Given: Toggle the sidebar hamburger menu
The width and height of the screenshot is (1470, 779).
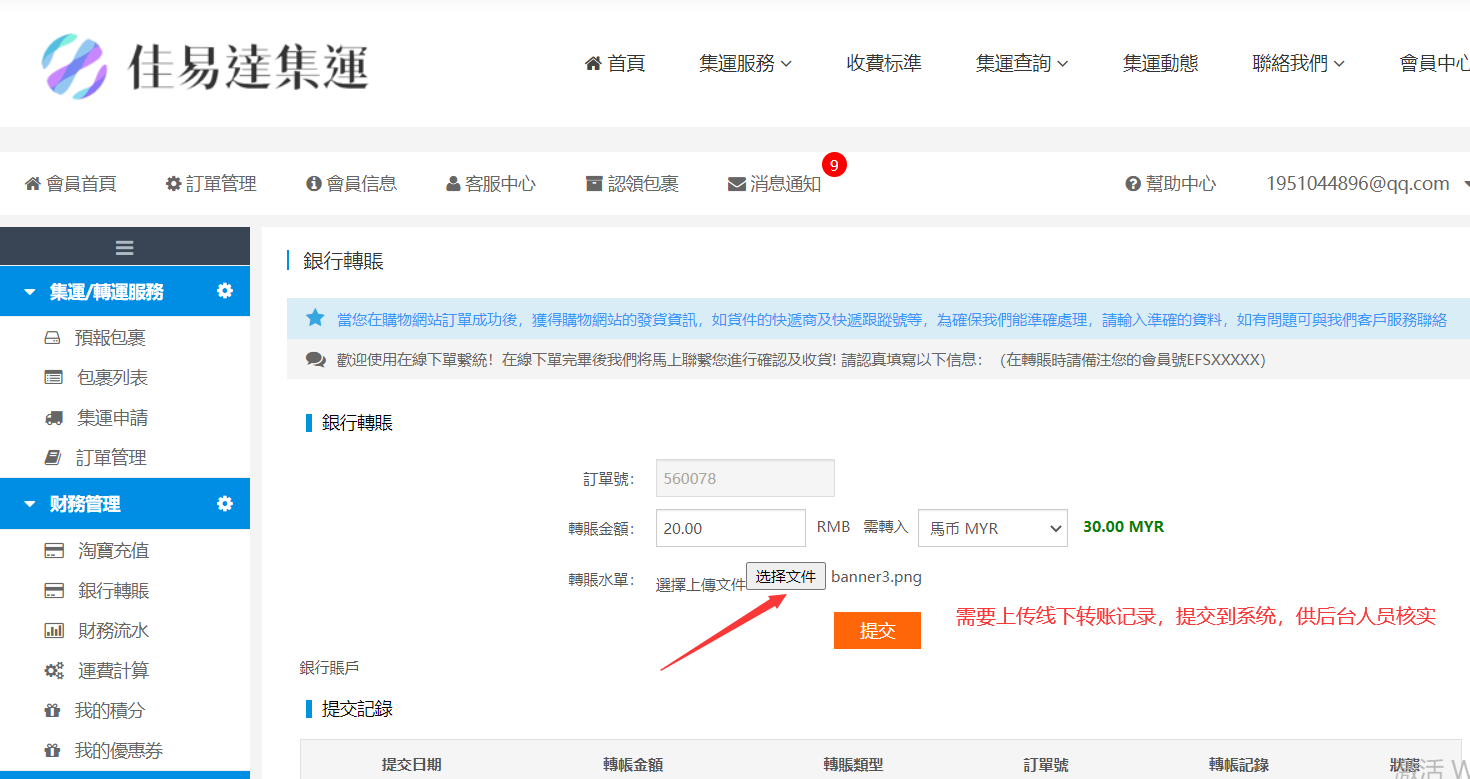Looking at the screenshot, I should coord(125,248).
